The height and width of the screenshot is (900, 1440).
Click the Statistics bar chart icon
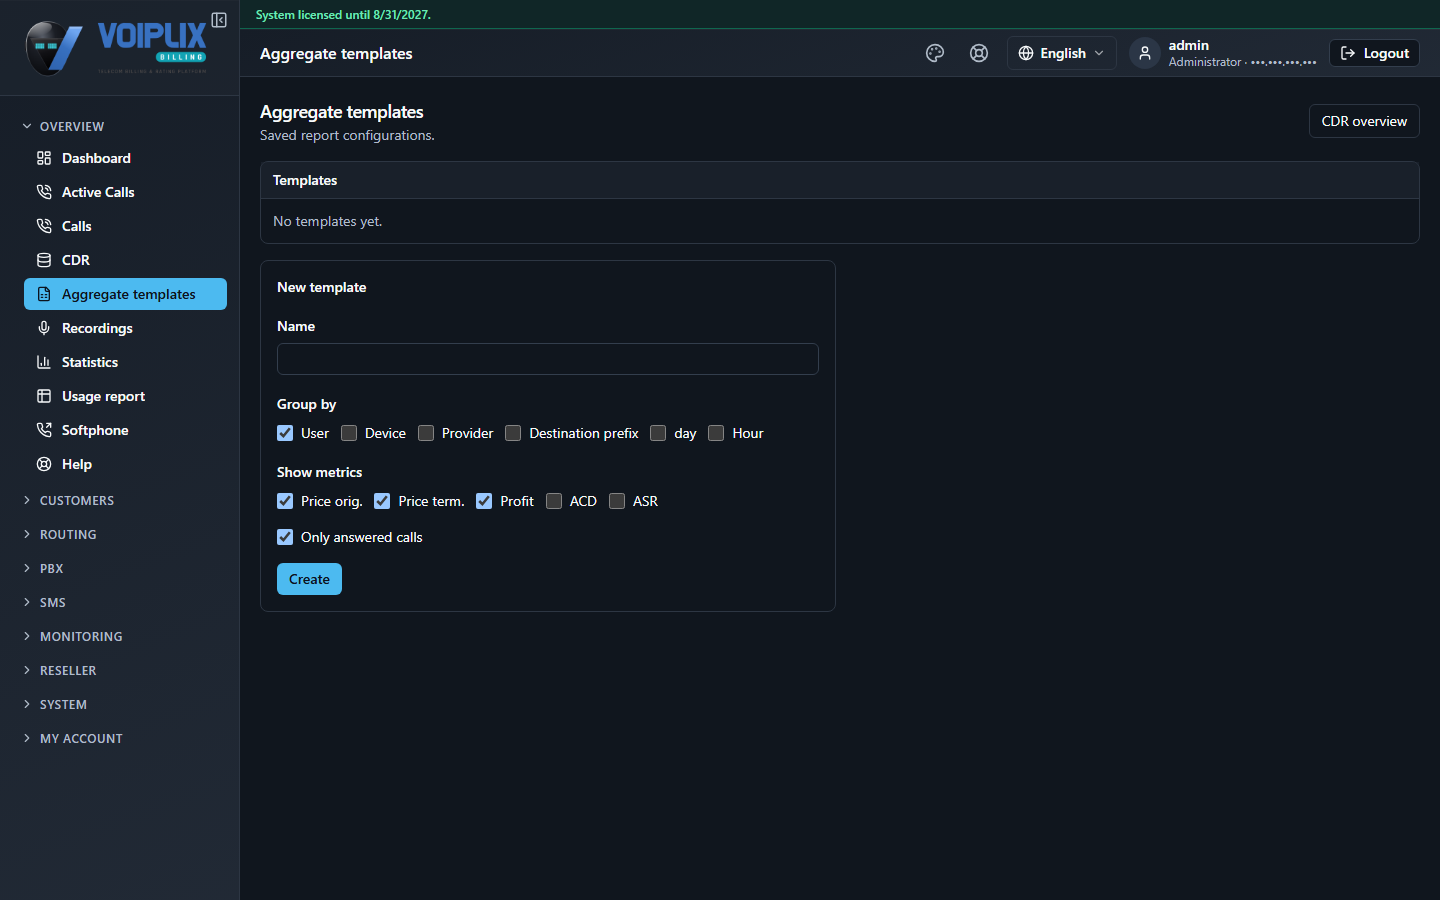pos(44,362)
